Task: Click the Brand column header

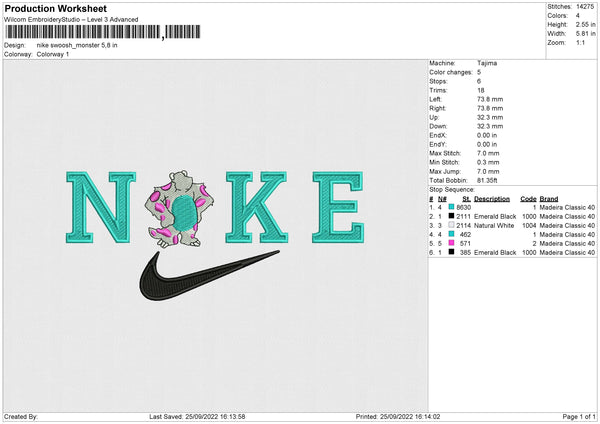Action: [x=549, y=199]
